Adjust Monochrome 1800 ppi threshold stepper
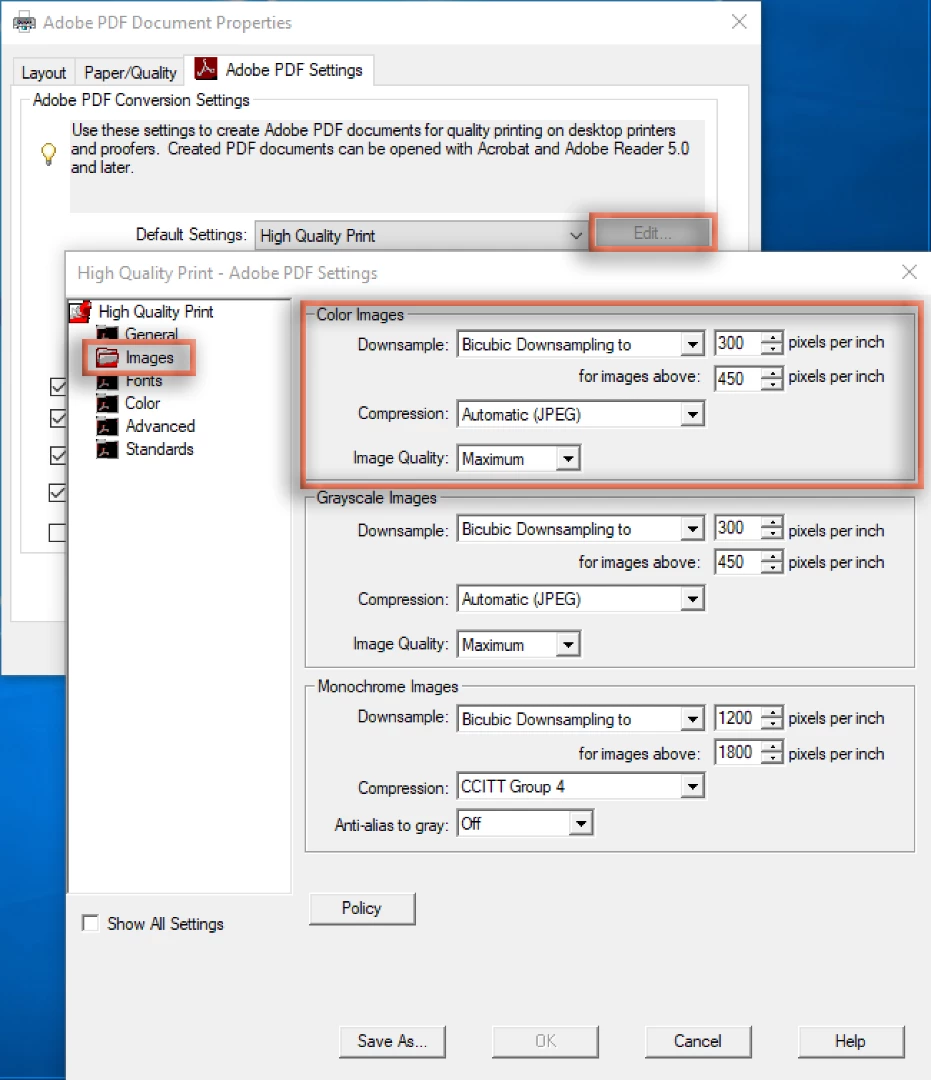Screen dimensions: 931x1080 [773, 752]
